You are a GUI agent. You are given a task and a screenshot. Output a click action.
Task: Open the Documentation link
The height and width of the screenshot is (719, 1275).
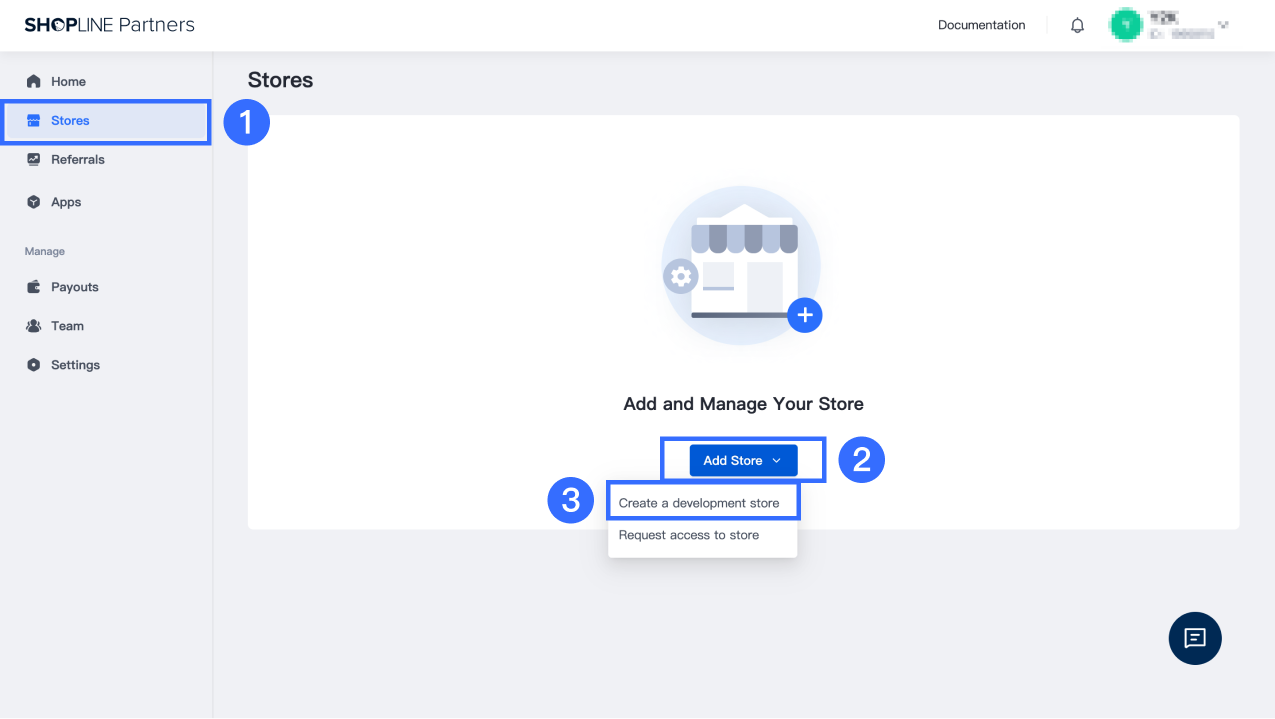coord(981,25)
